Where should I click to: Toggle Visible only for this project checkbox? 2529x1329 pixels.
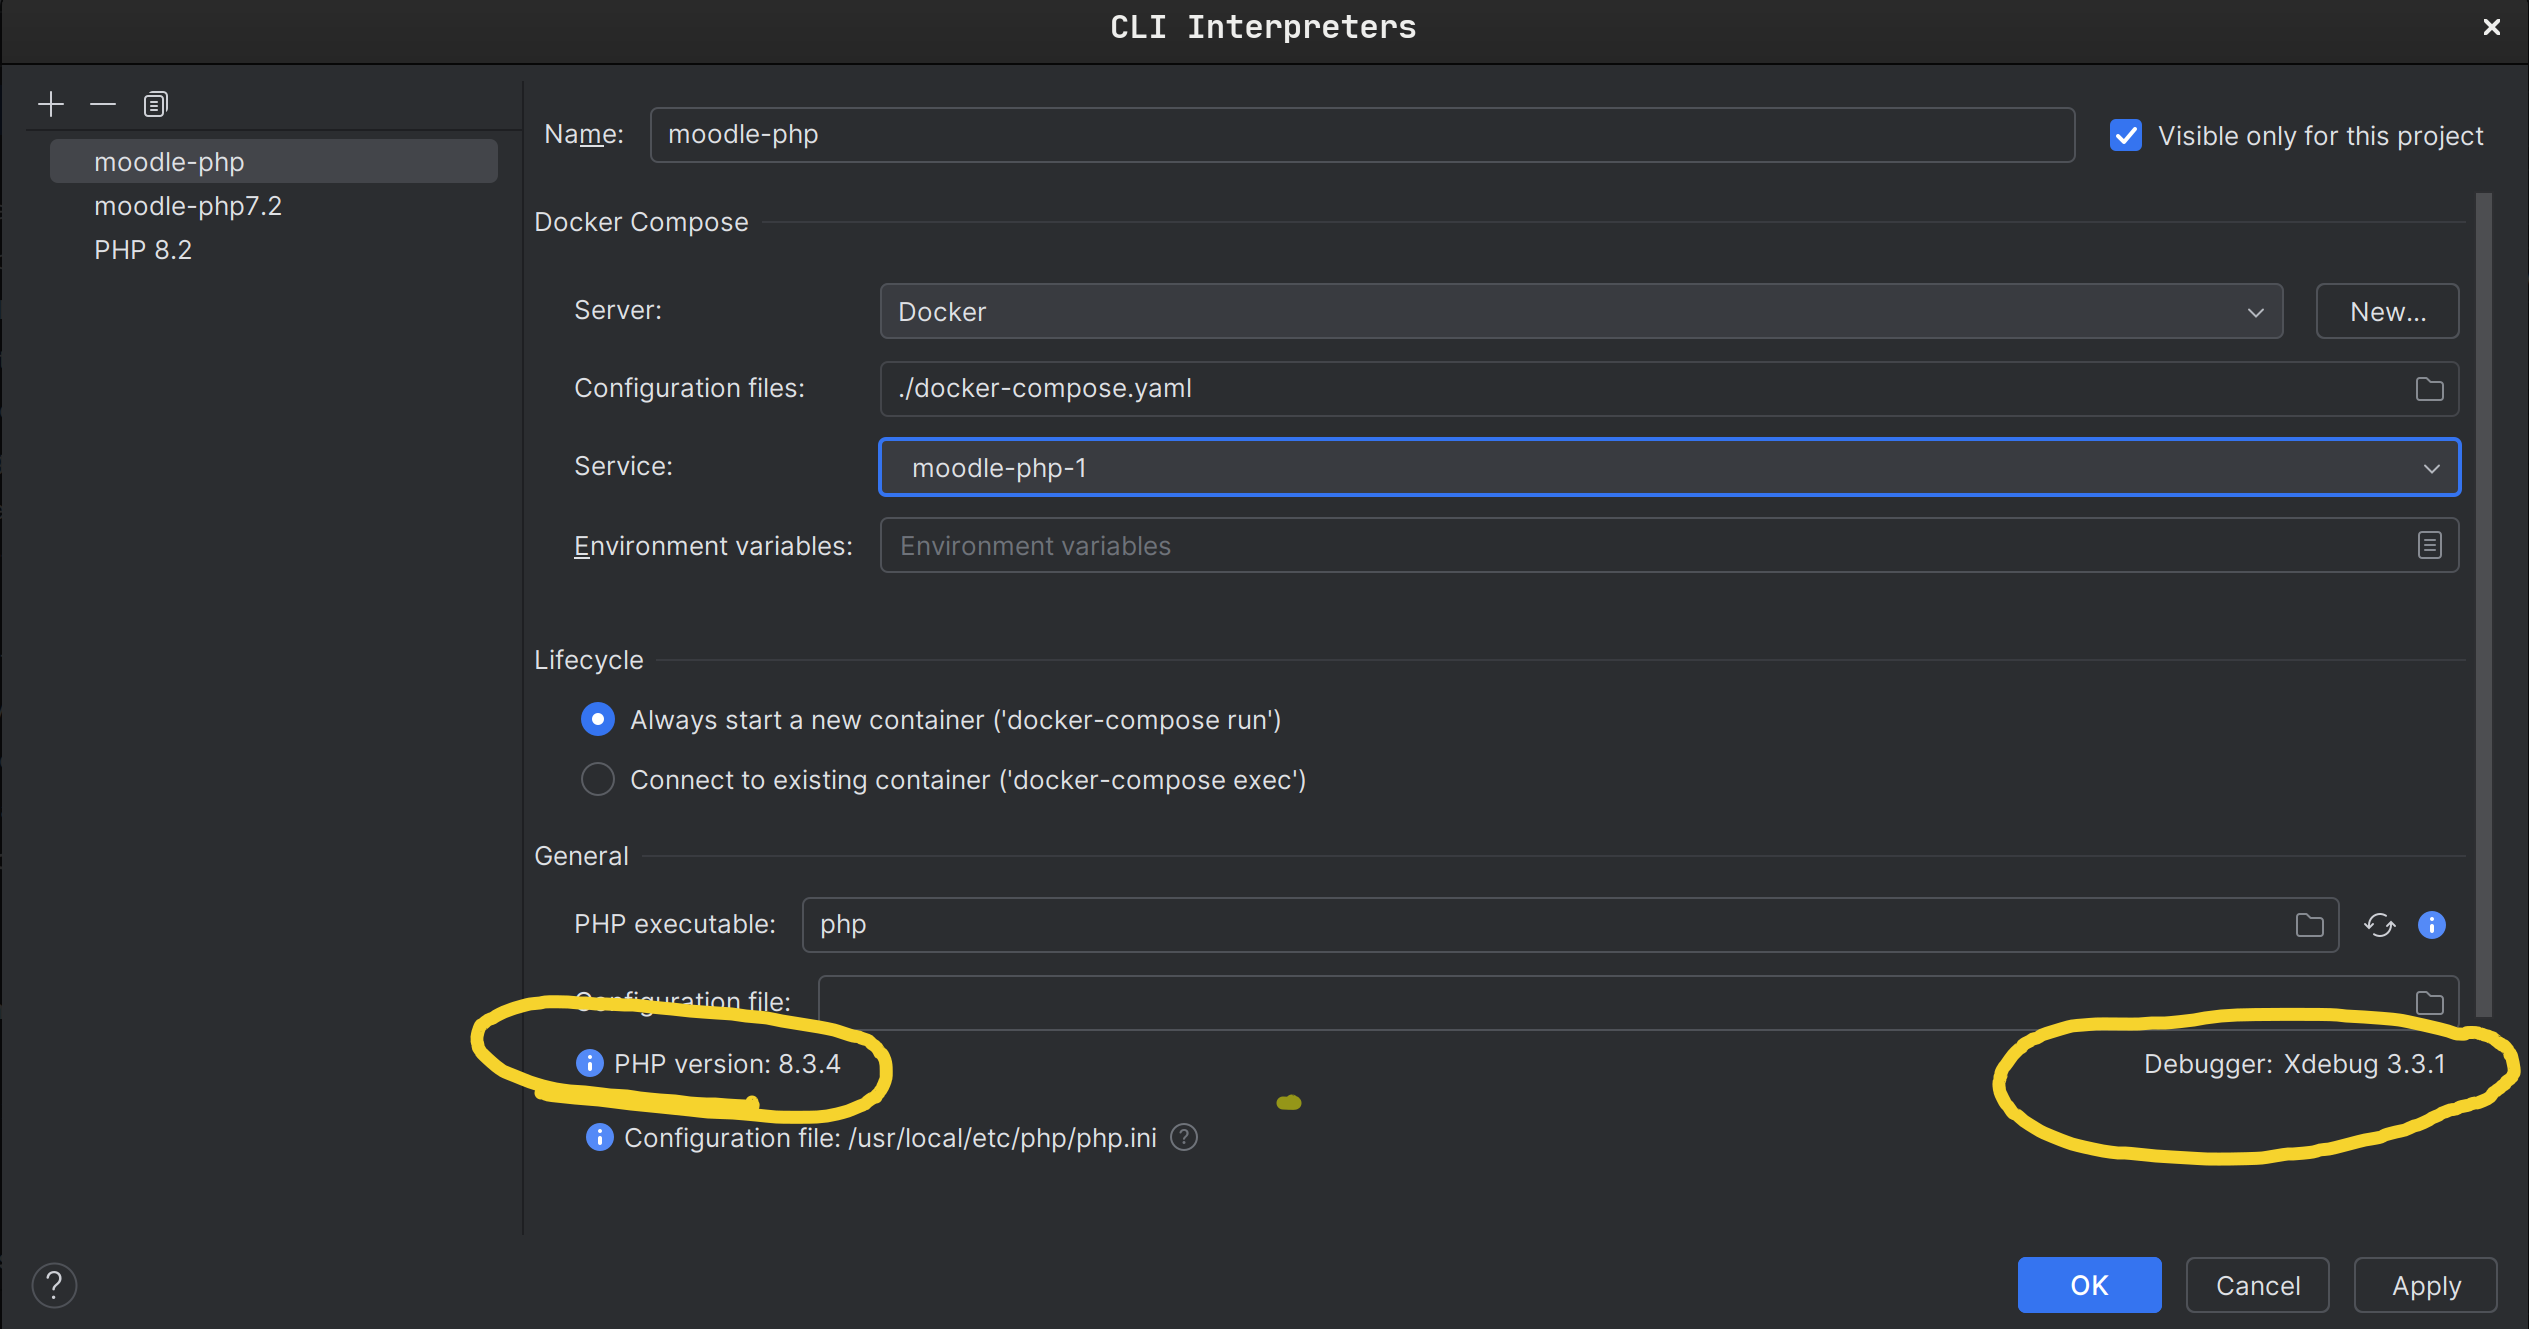(x=2126, y=135)
